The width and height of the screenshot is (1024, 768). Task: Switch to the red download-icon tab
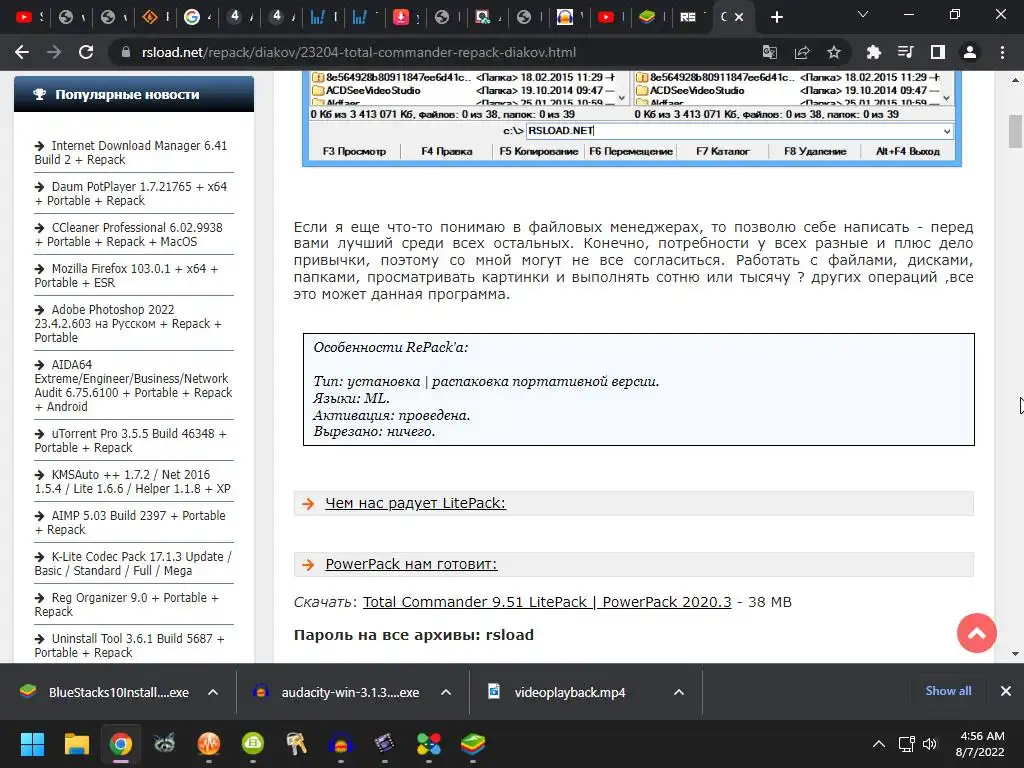pos(401,17)
